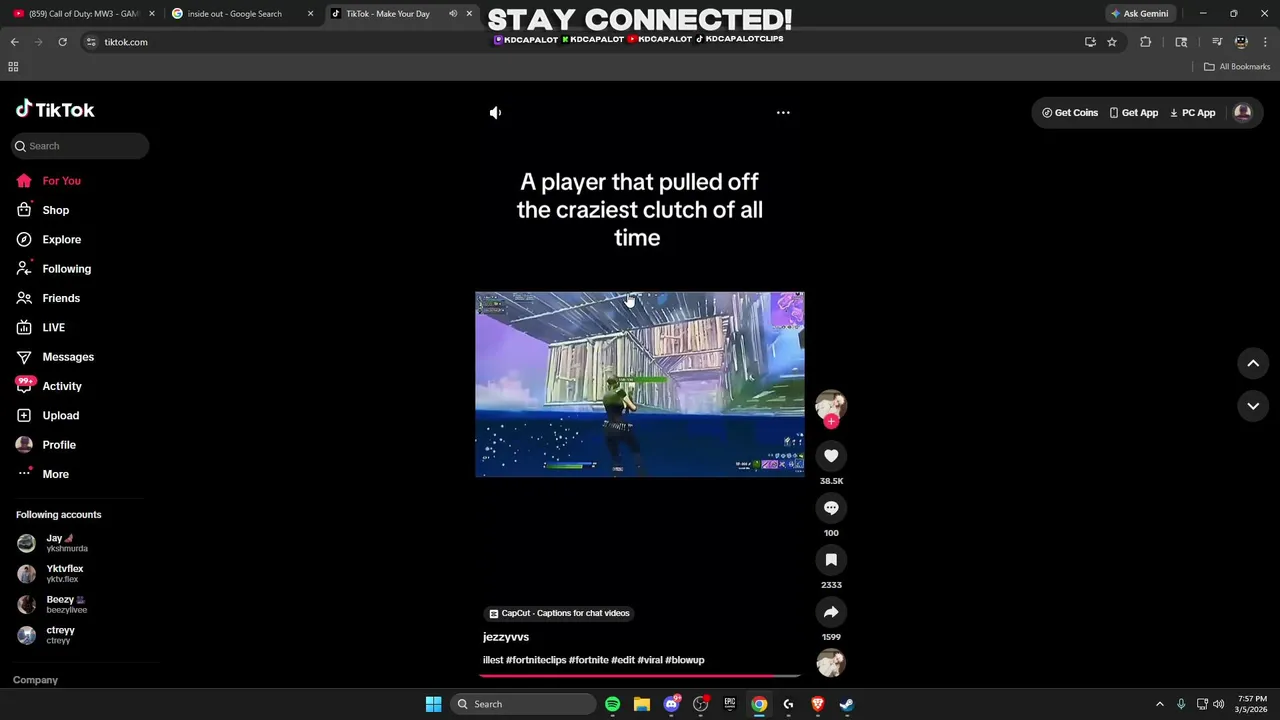
Task: Expand the Company footer section
Action: [36, 680]
